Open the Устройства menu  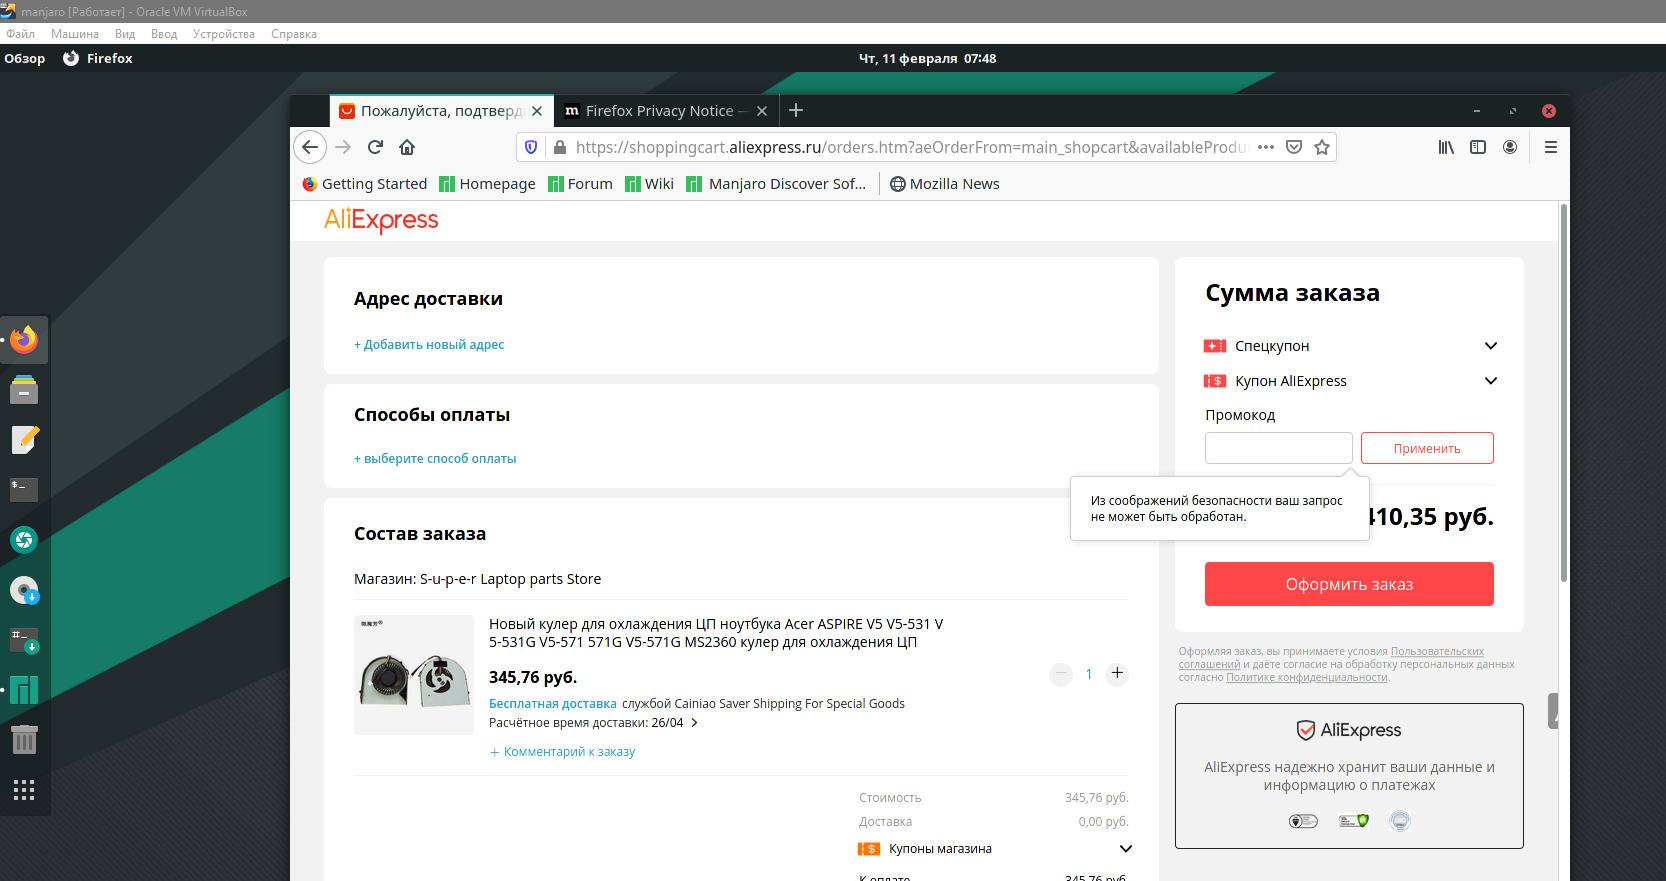point(224,34)
